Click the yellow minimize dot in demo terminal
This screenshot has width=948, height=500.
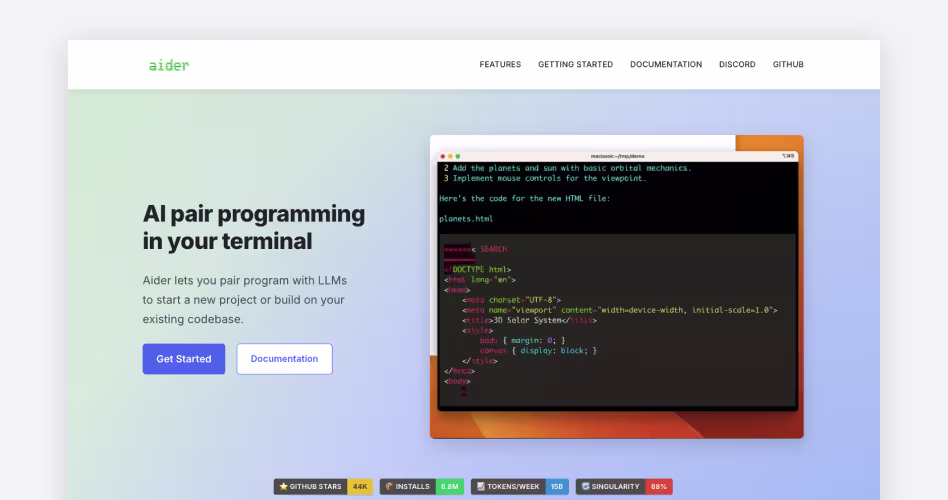click(450, 156)
